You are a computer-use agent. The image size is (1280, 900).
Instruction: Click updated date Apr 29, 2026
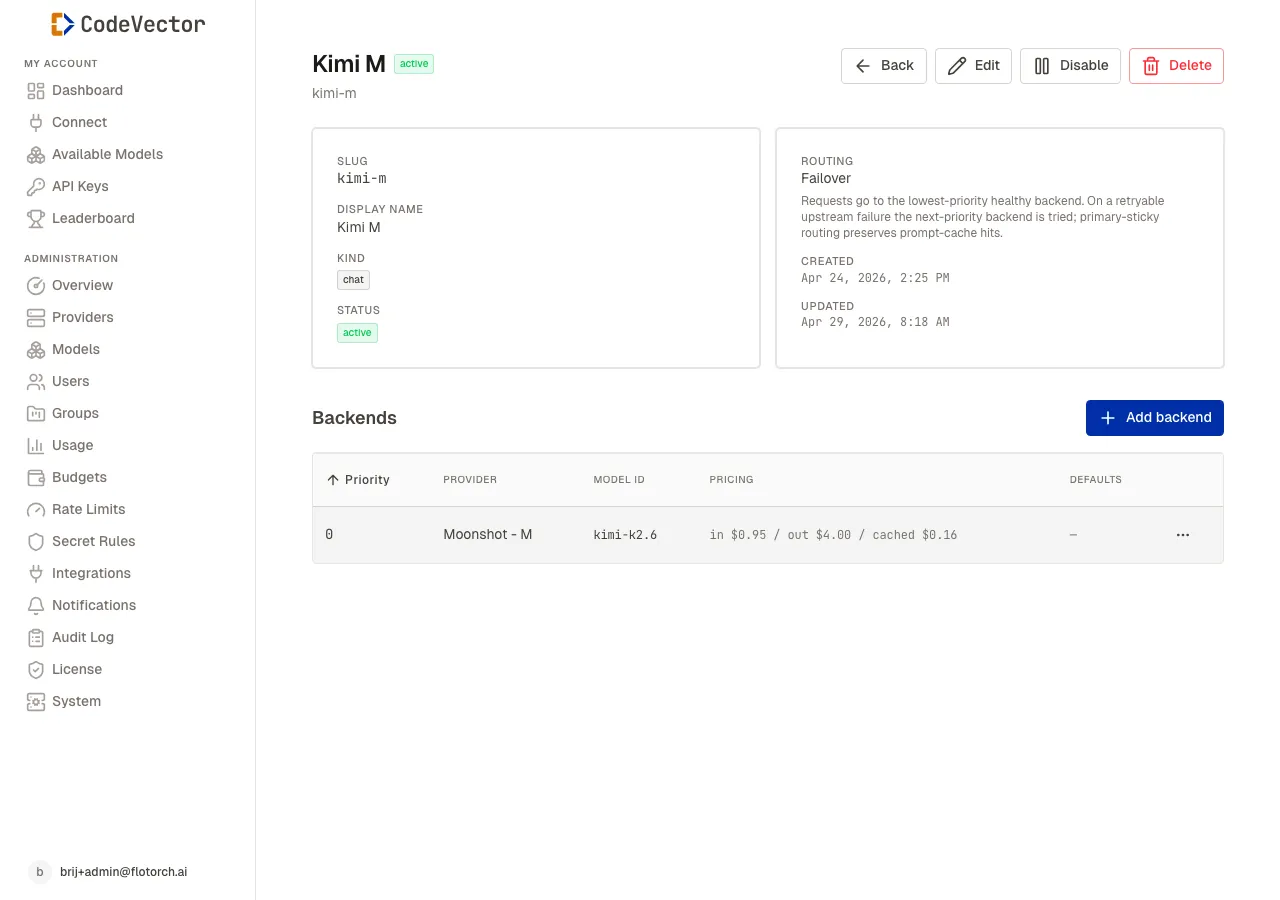pyautogui.click(x=875, y=323)
